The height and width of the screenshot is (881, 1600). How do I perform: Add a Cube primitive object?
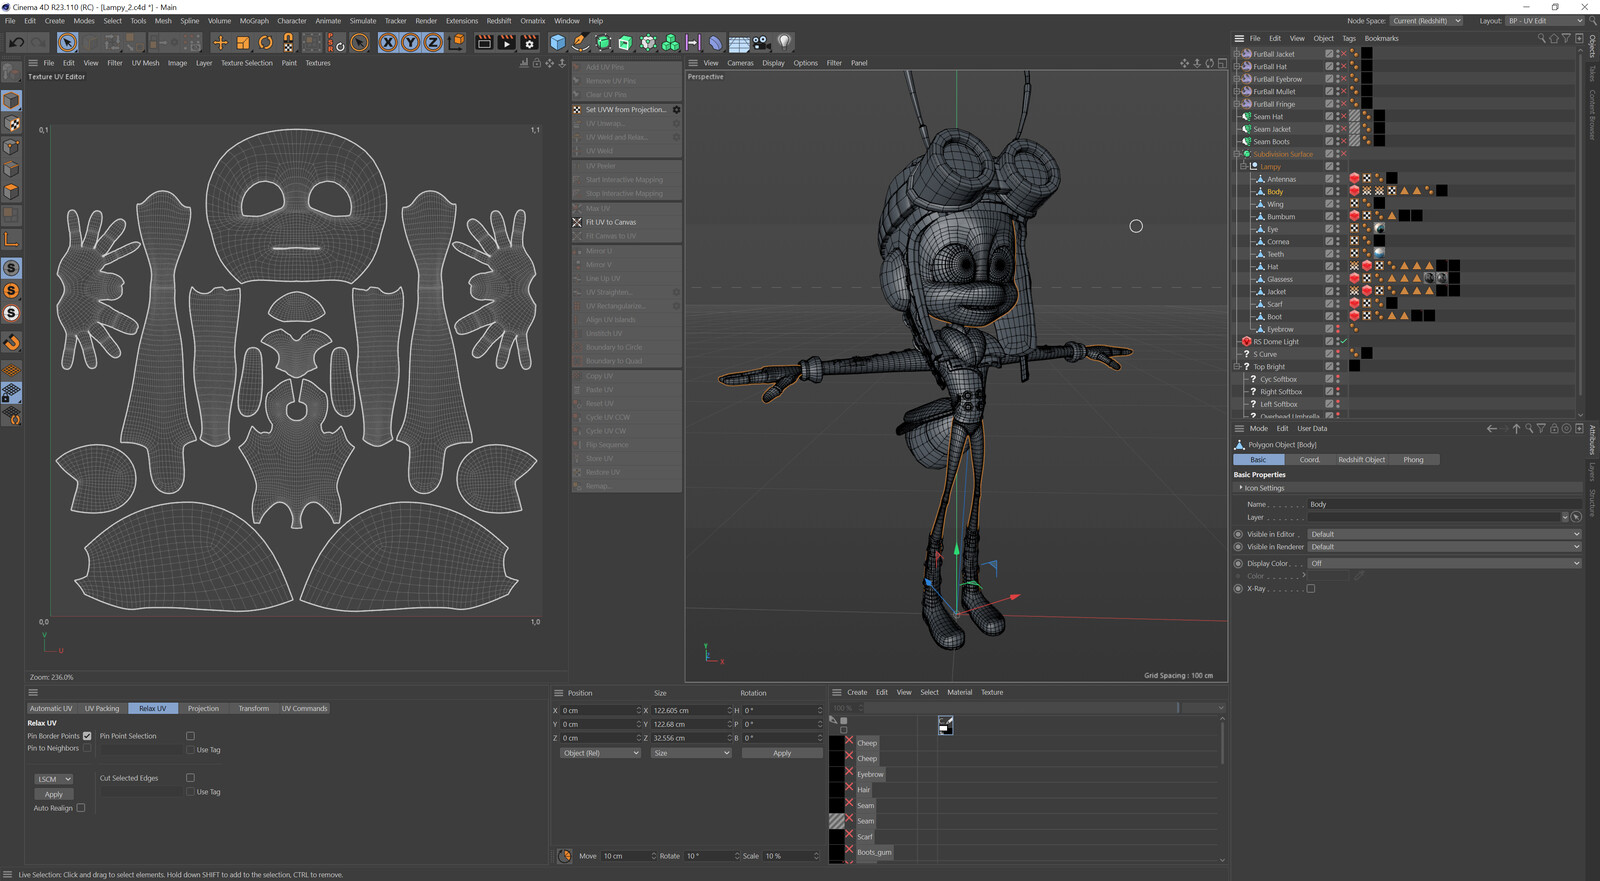[558, 42]
